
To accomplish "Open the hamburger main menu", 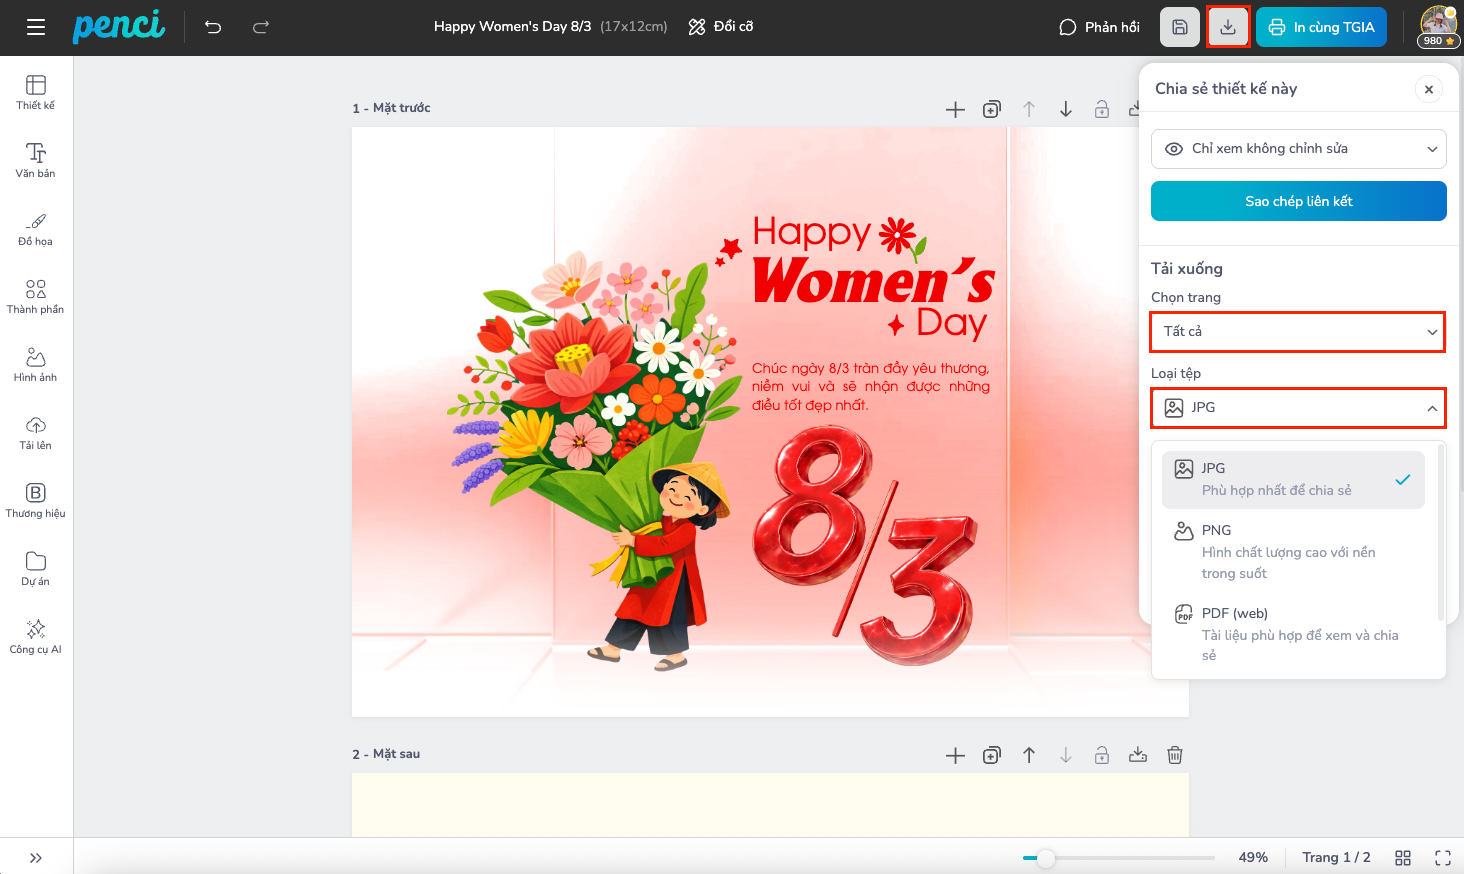I will (36, 27).
